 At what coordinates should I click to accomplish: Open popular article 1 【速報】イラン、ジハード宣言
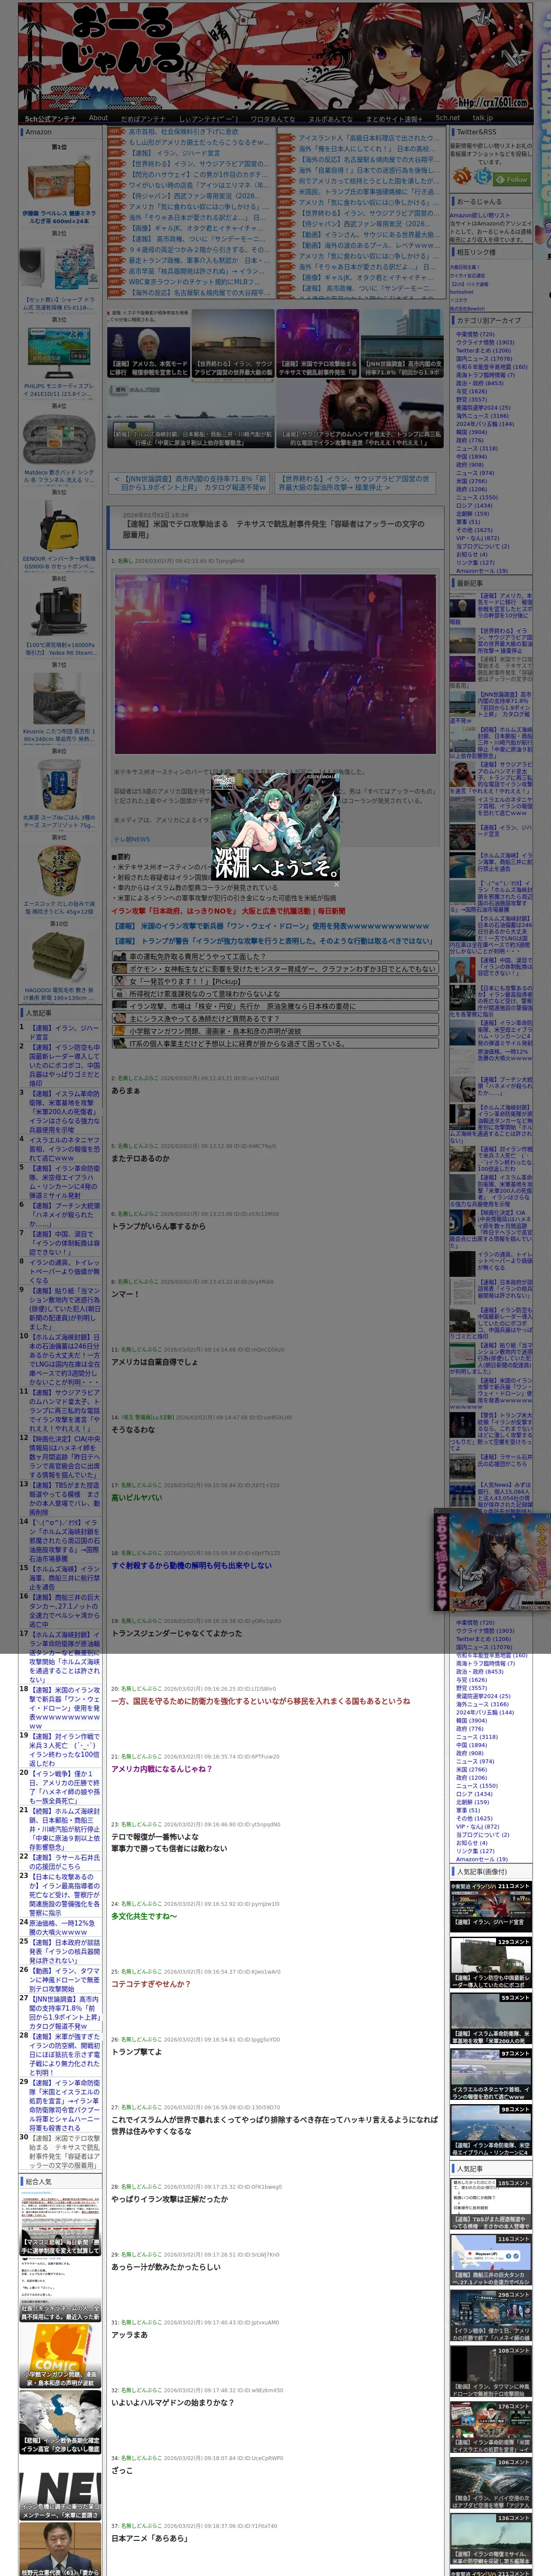(x=63, y=1032)
